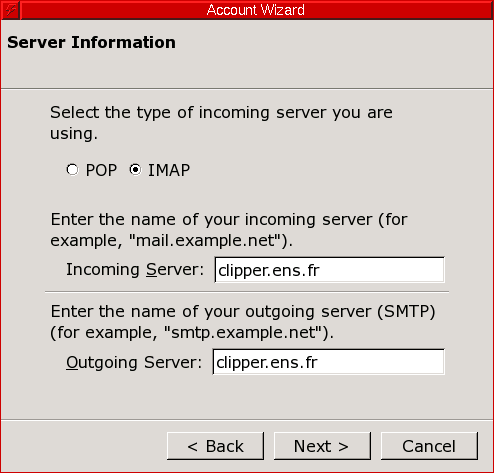Viewport: 494px width, 473px height.
Task: Select the IMAP radio button
Action: point(135,170)
